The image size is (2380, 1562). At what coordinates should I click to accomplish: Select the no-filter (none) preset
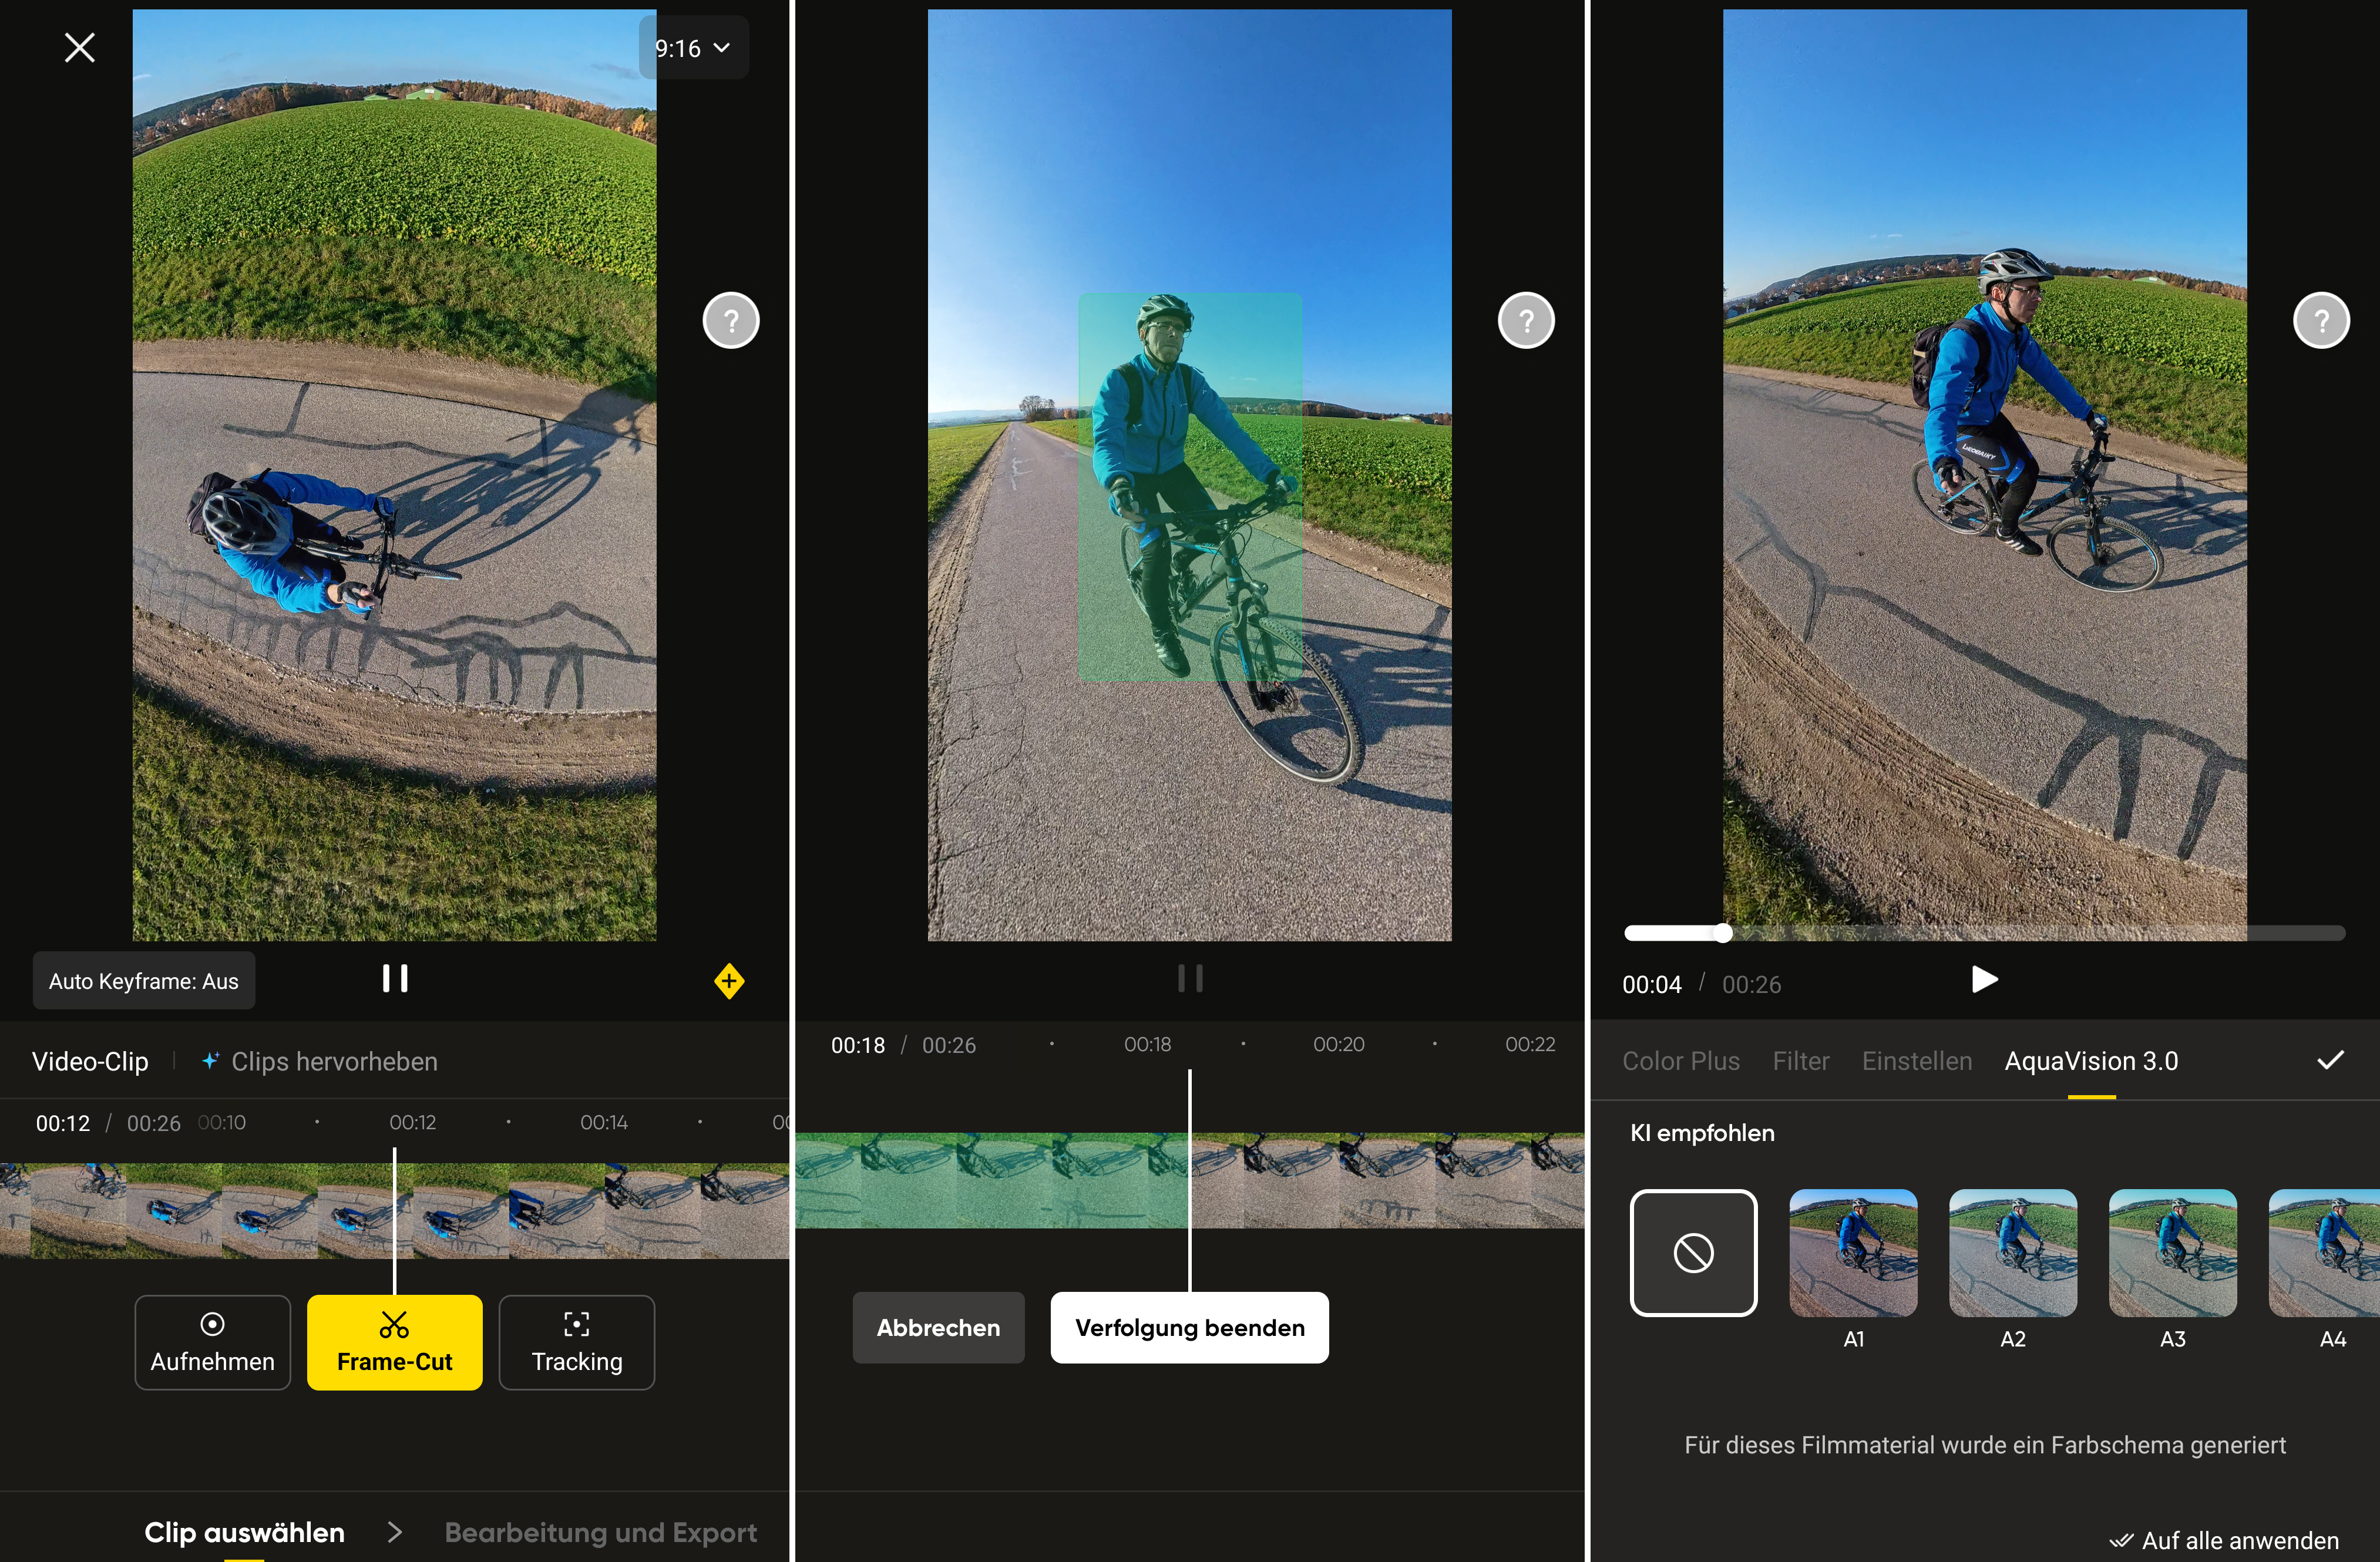[1693, 1252]
